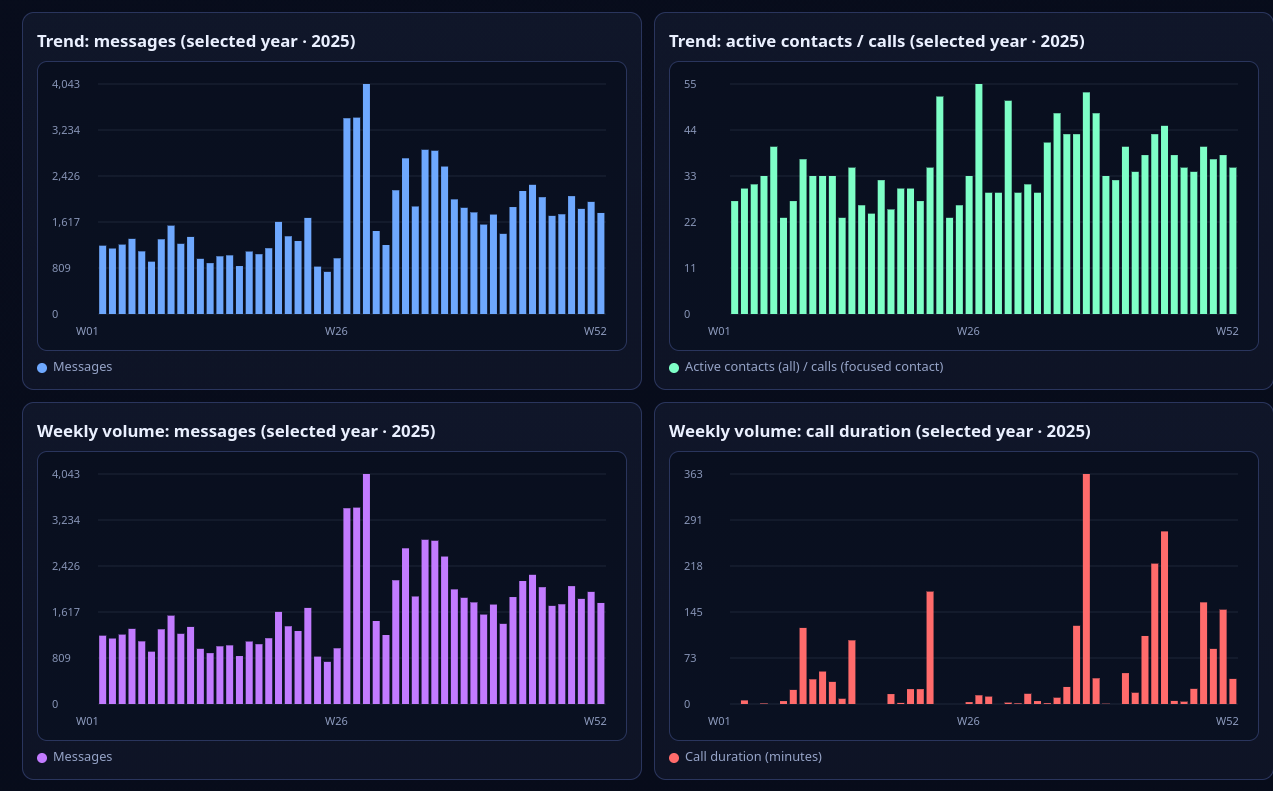The image size is (1273, 791).
Task: Select the tallest purple bar in Weekly volume messages
Action: 366,589
